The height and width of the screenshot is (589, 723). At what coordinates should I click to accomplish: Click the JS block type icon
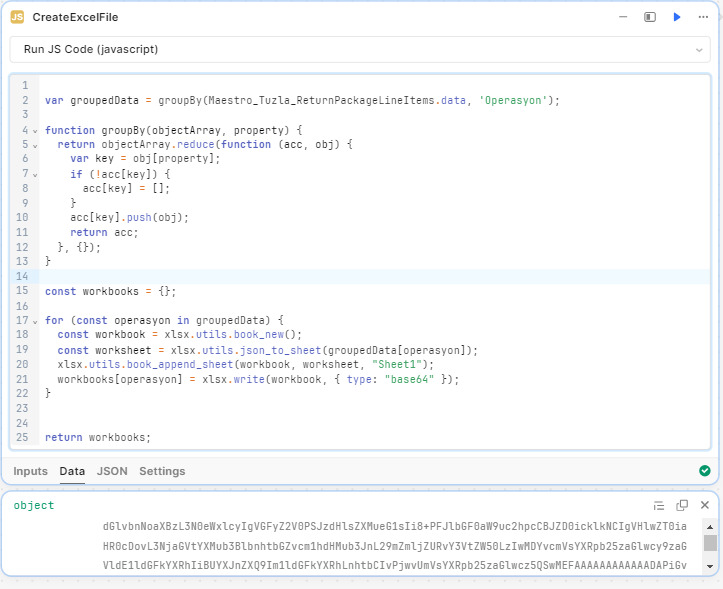tap(17, 17)
